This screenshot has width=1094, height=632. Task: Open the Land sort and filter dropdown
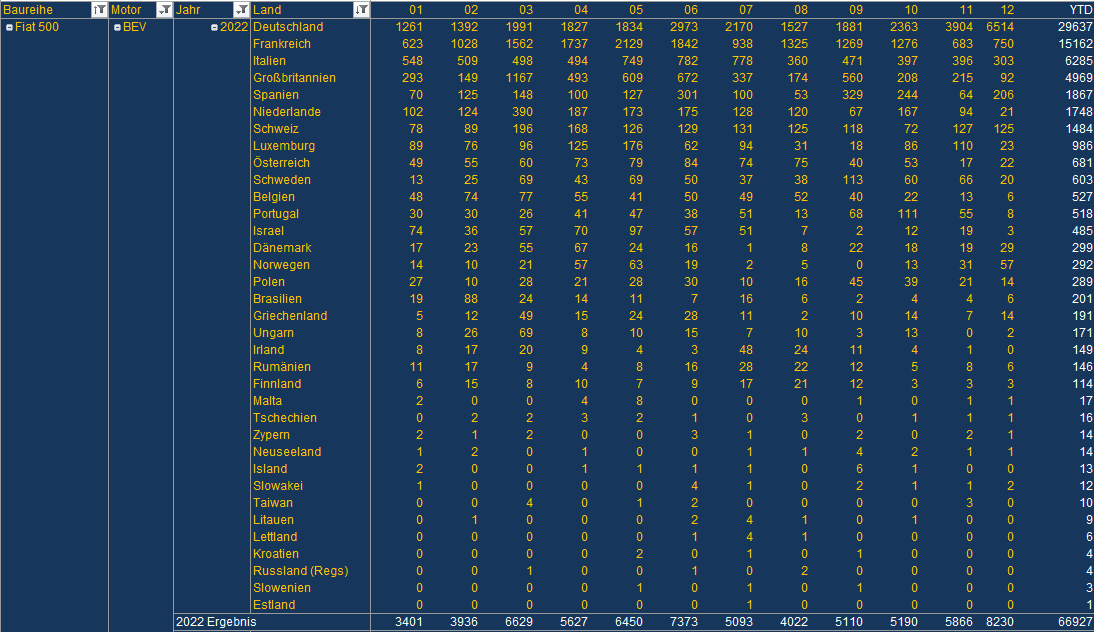pos(361,9)
